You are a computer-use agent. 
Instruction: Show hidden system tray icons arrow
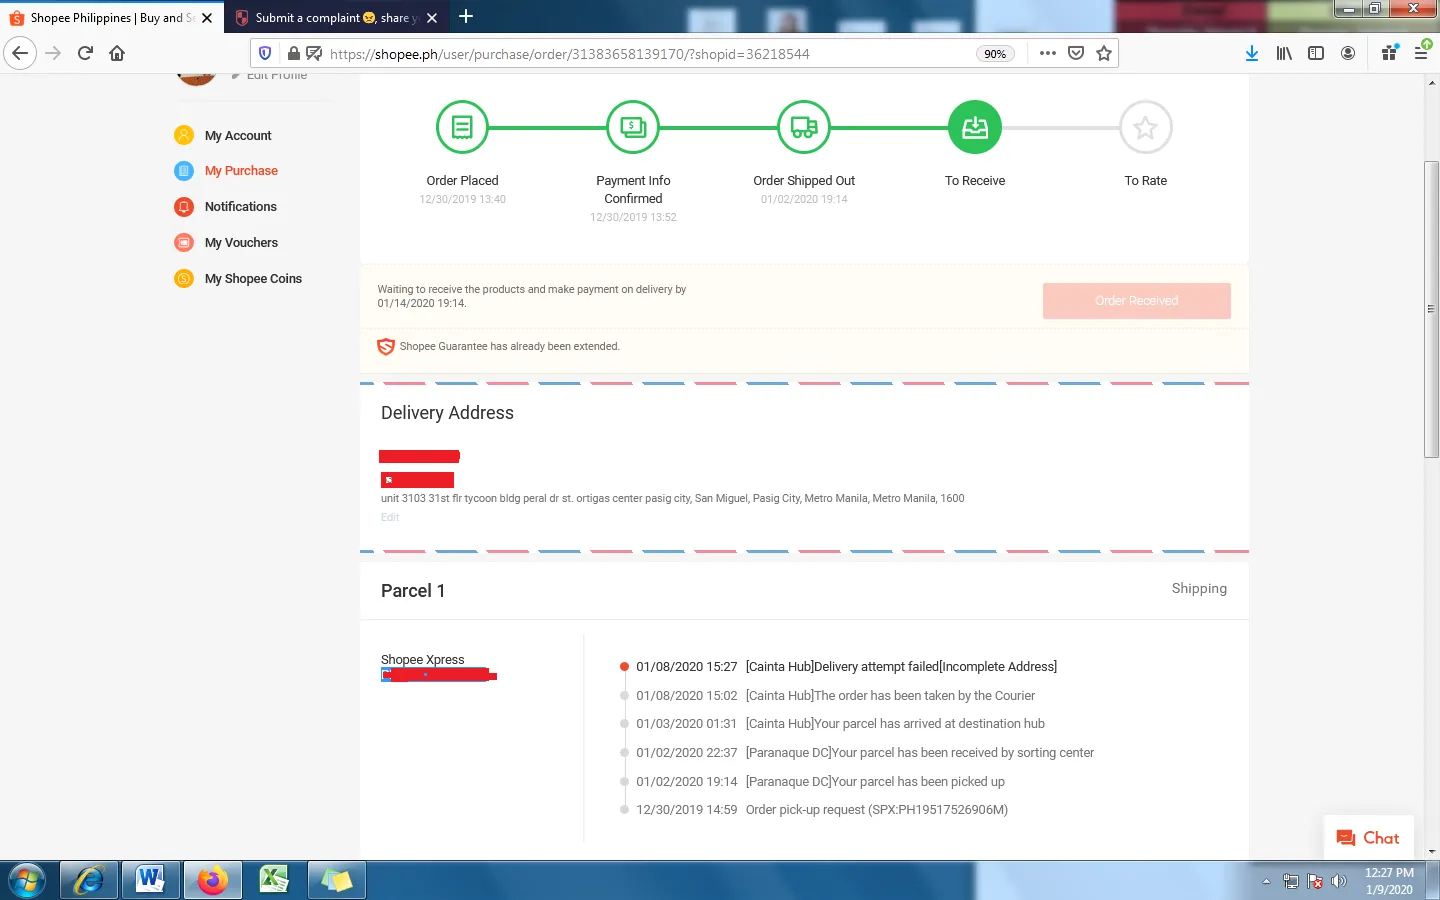tap(1266, 881)
